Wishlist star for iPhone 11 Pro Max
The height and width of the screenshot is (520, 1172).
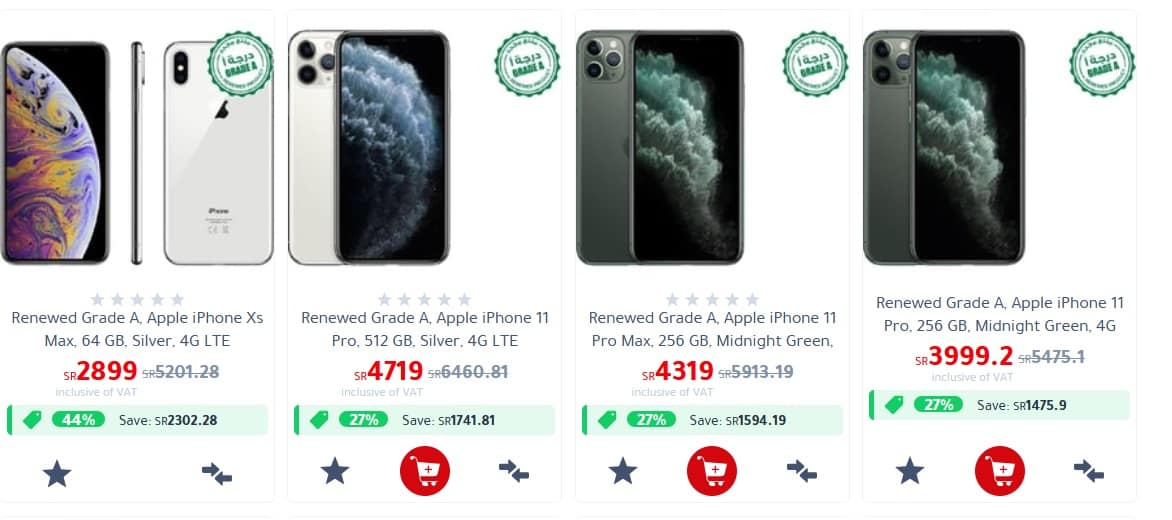[x=623, y=471]
